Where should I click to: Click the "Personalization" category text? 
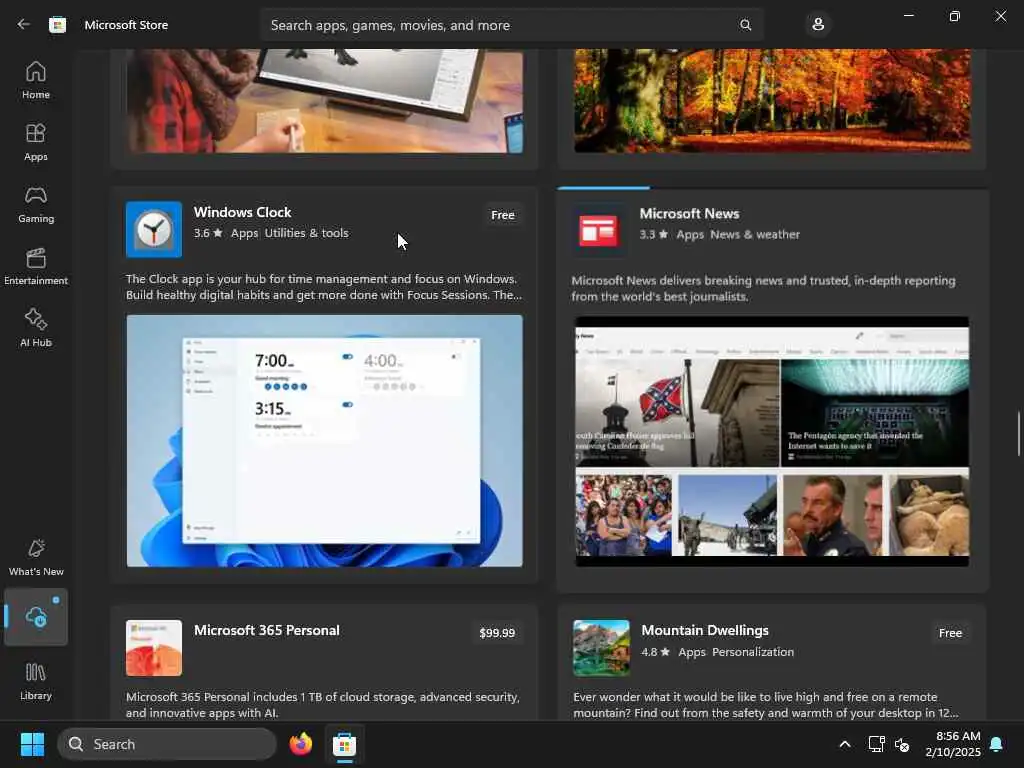pos(753,652)
